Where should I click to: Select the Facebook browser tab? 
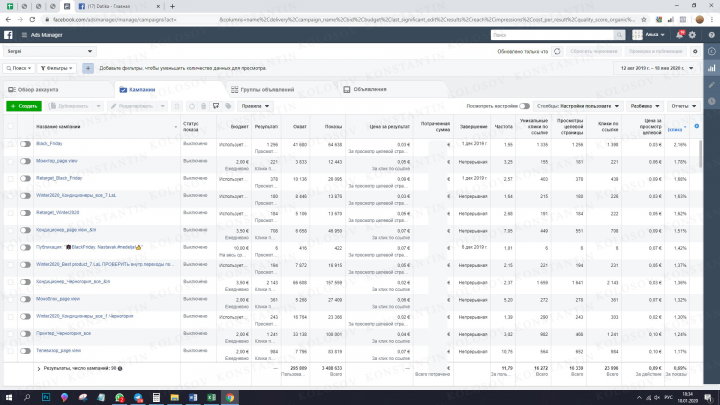point(118,6)
